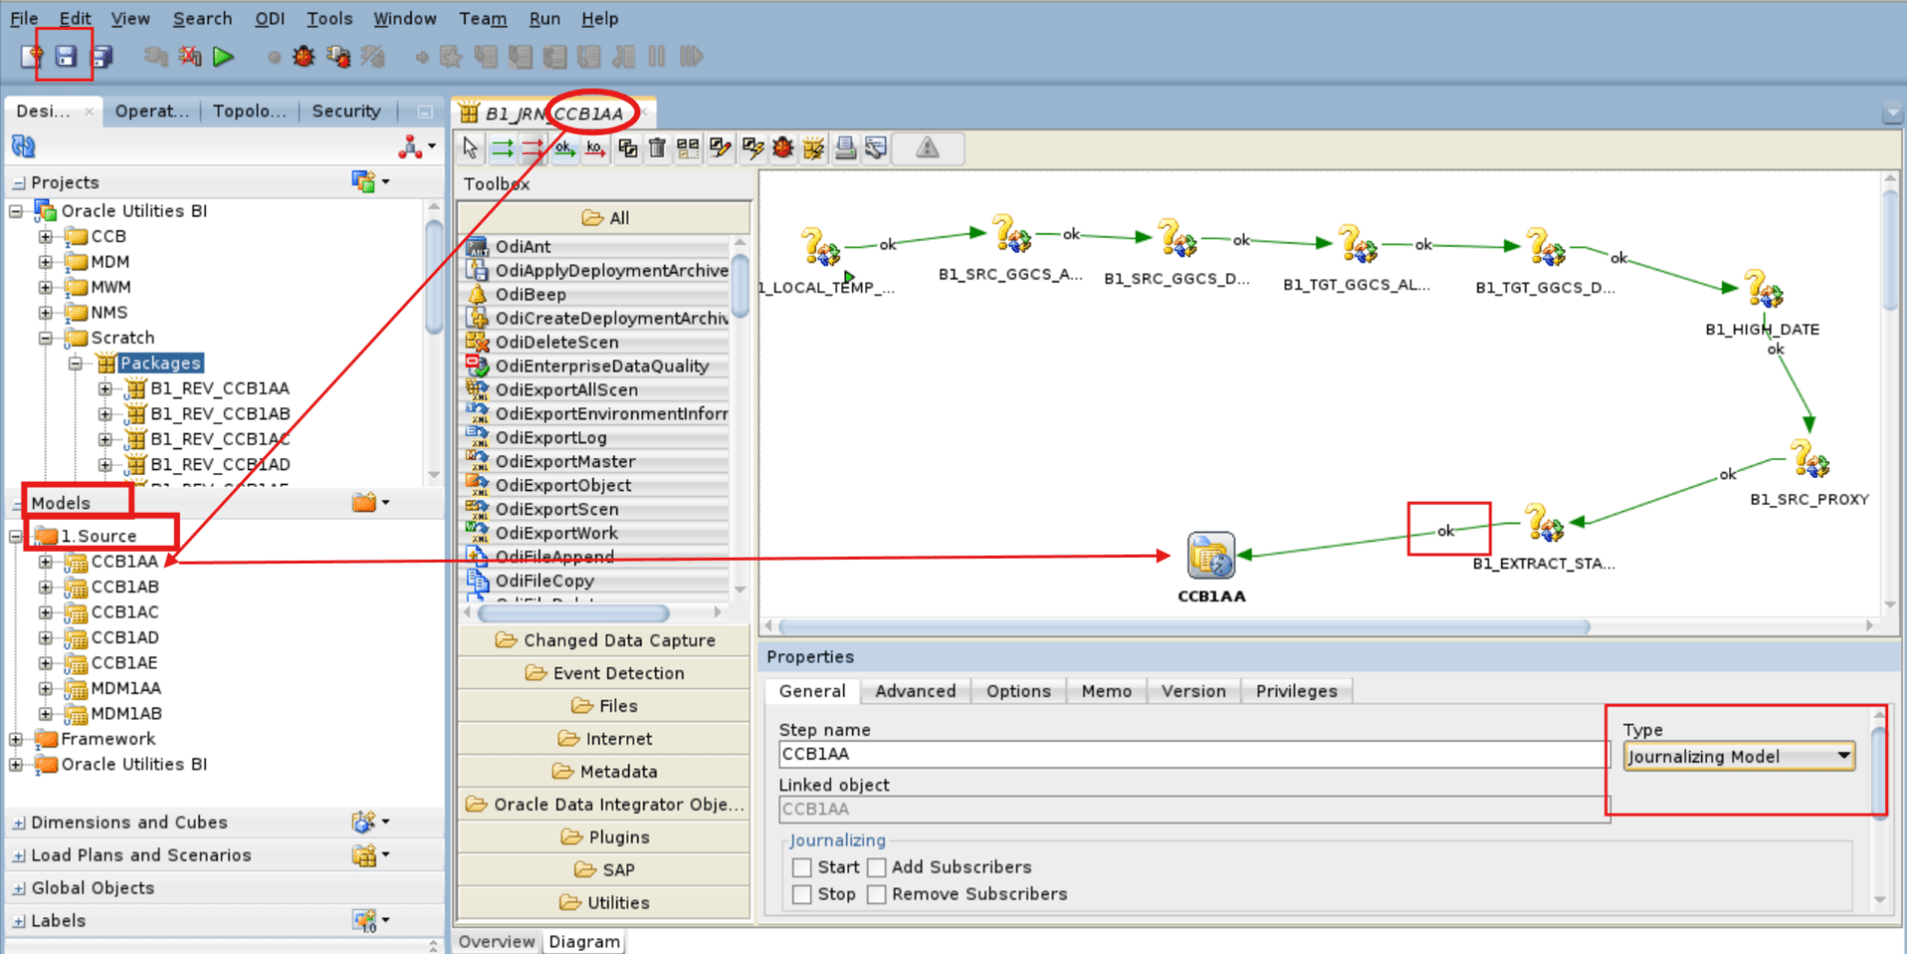The width and height of the screenshot is (1907, 954).
Task: Enable the Stop journalizing checkbox
Action: click(802, 894)
